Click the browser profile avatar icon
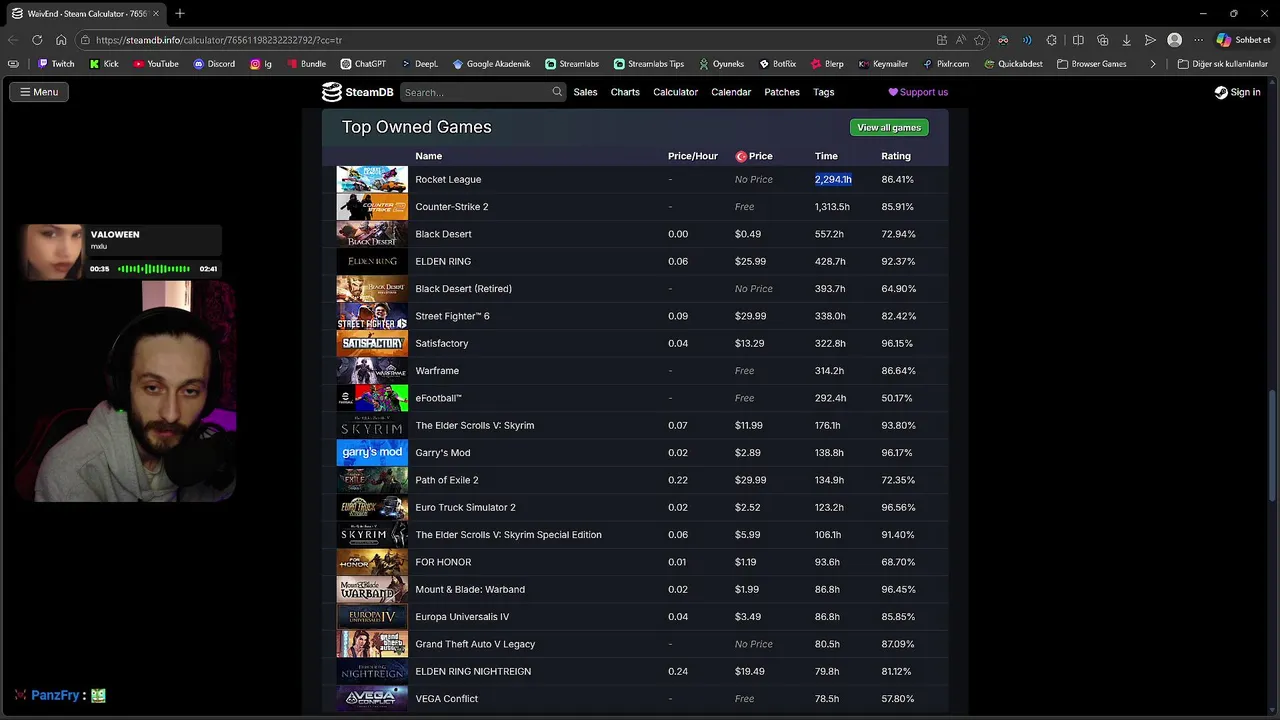 1175,40
